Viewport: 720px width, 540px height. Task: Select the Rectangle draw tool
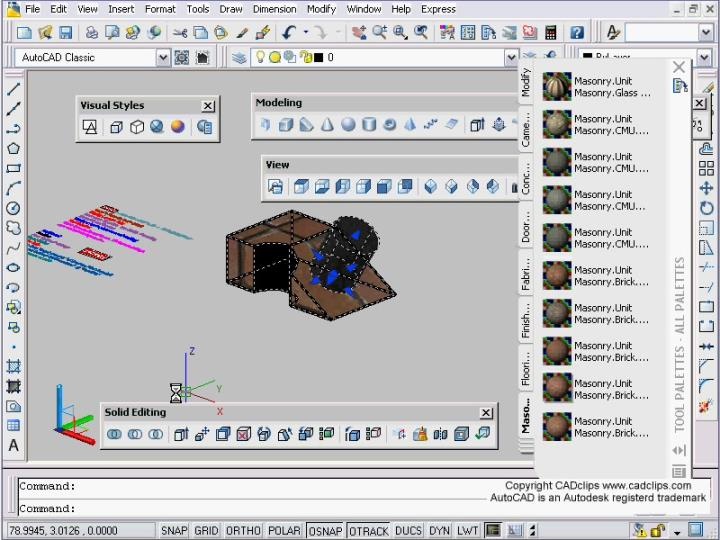click(x=13, y=168)
